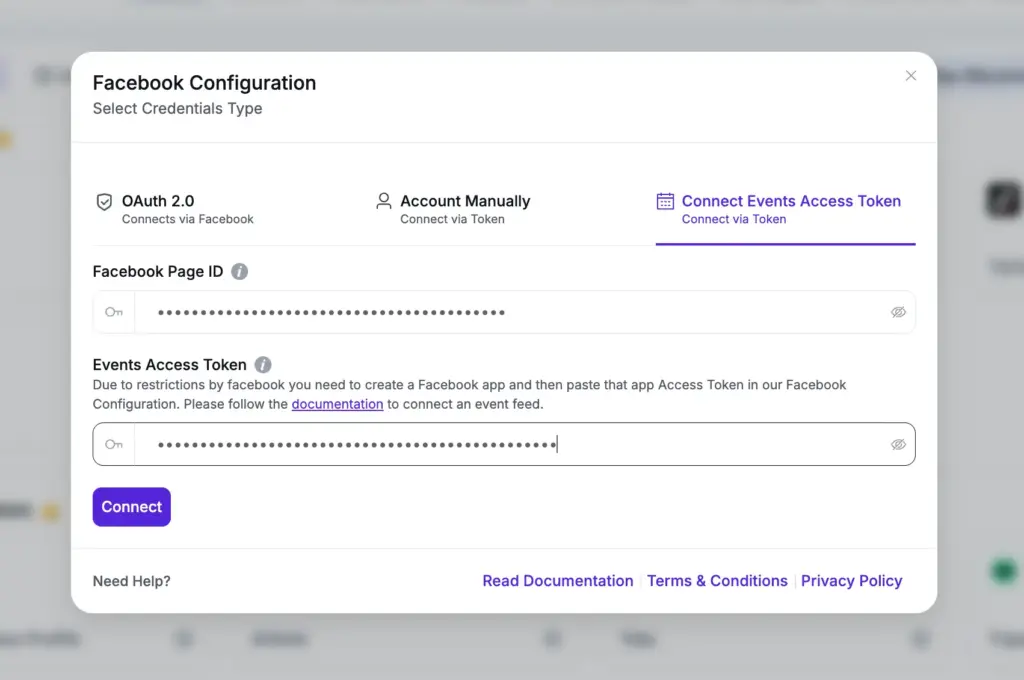Image resolution: width=1024 pixels, height=680 pixels.
Task: Open Terms & Conditions link
Action: pos(717,581)
